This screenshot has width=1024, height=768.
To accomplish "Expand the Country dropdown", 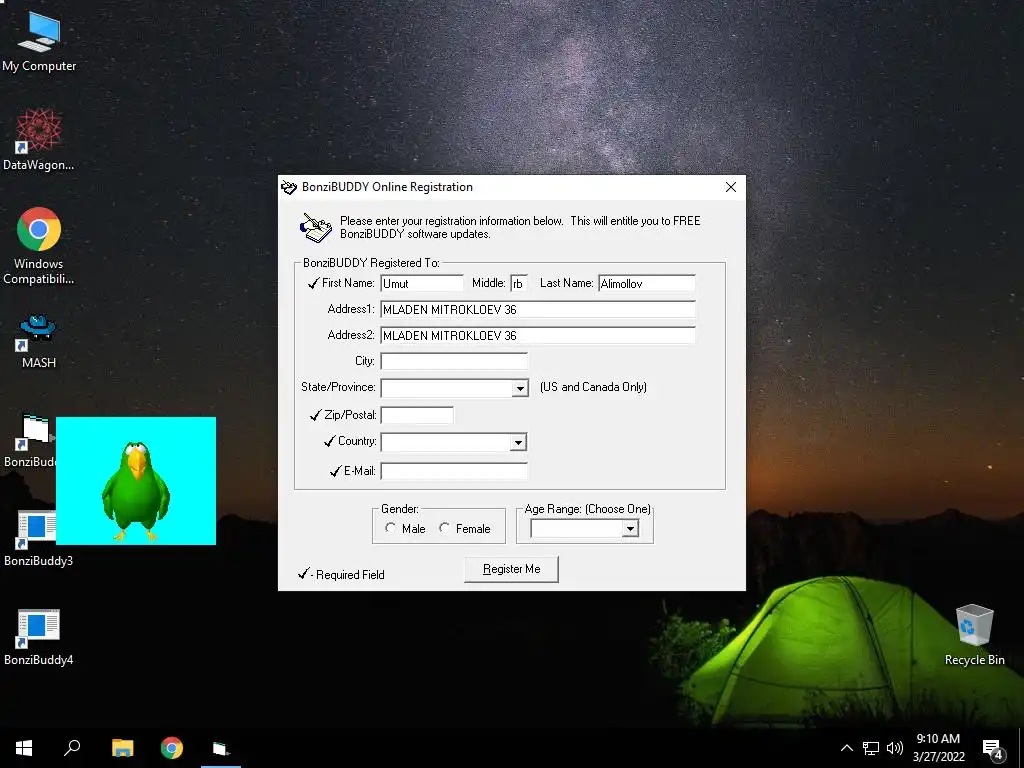I will [x=519, y=443].
